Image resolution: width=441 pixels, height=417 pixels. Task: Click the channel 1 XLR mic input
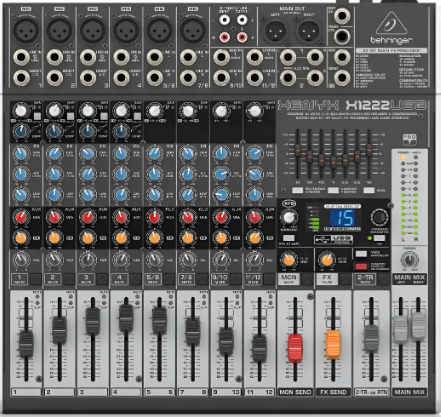[26, 31]
